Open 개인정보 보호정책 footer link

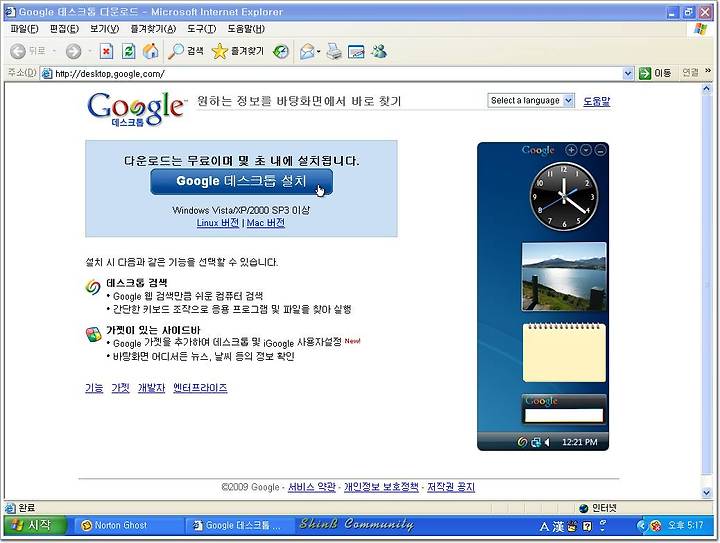(381, 487)
